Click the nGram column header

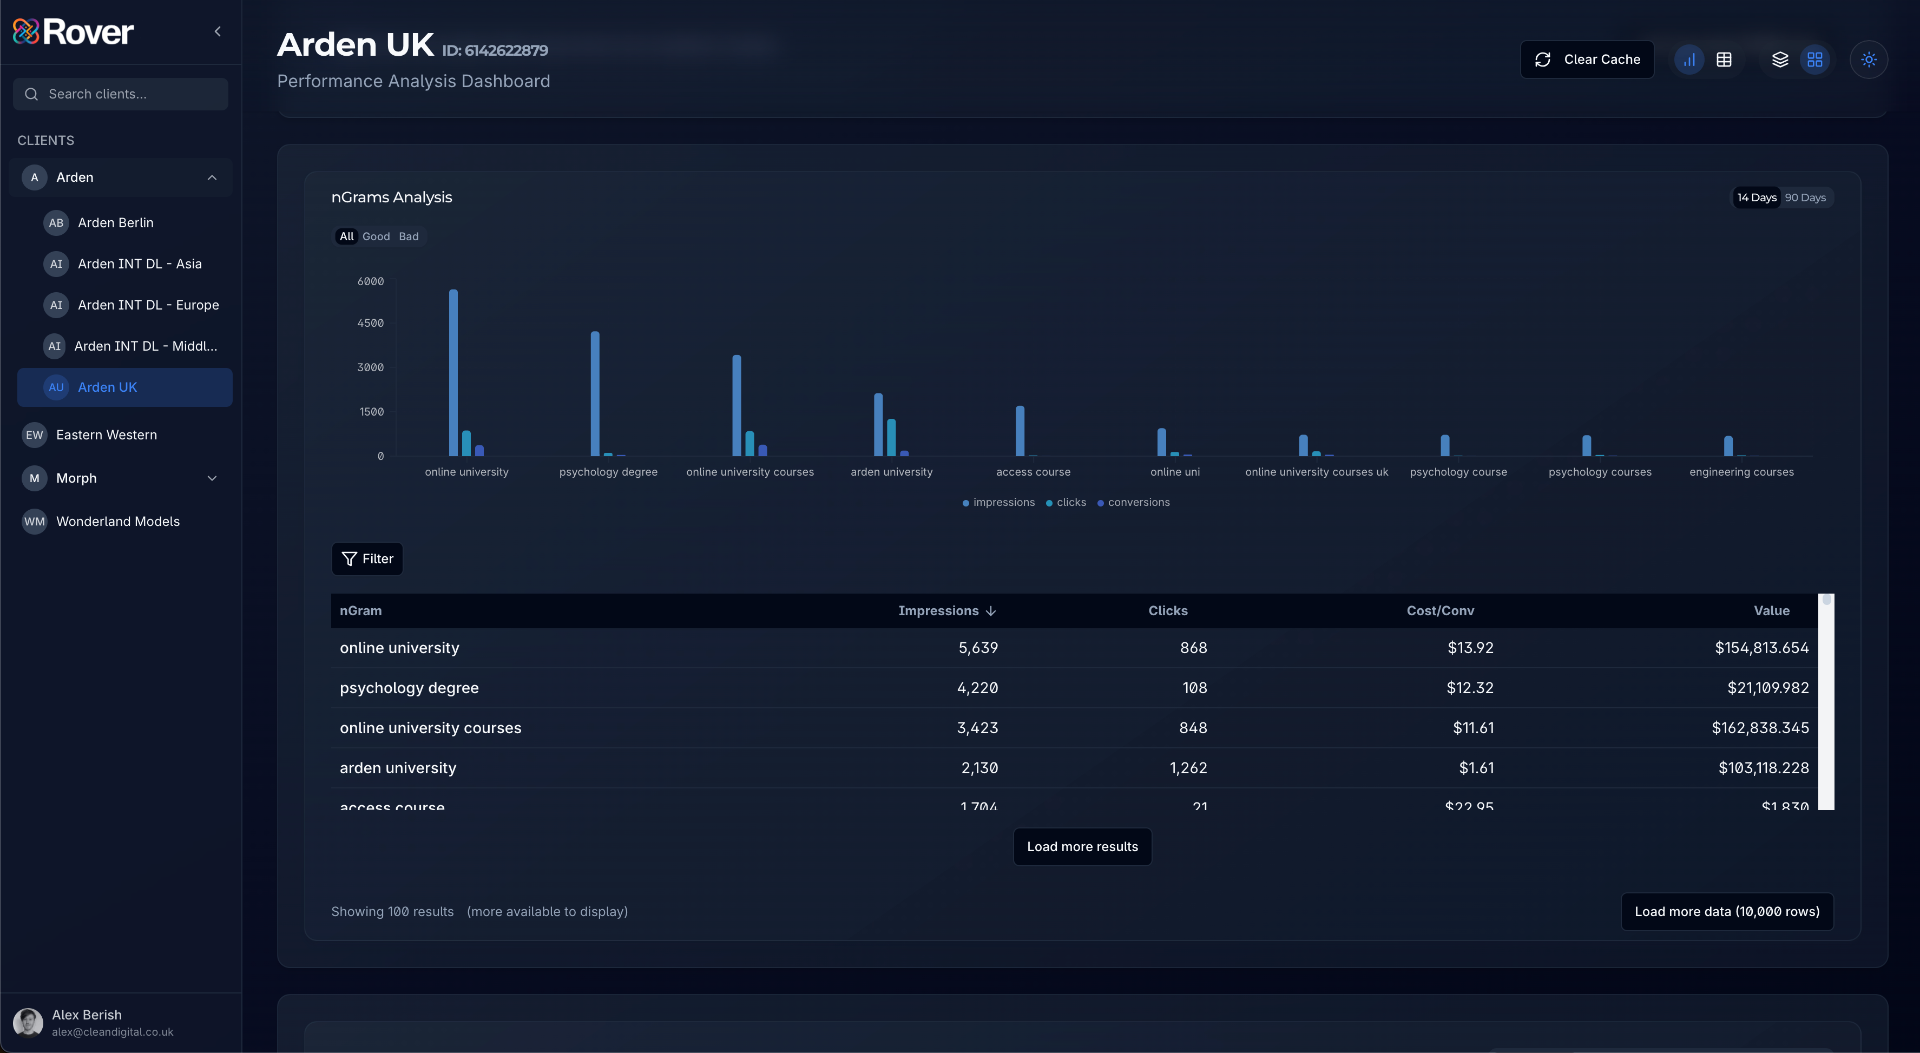(361, 611)
